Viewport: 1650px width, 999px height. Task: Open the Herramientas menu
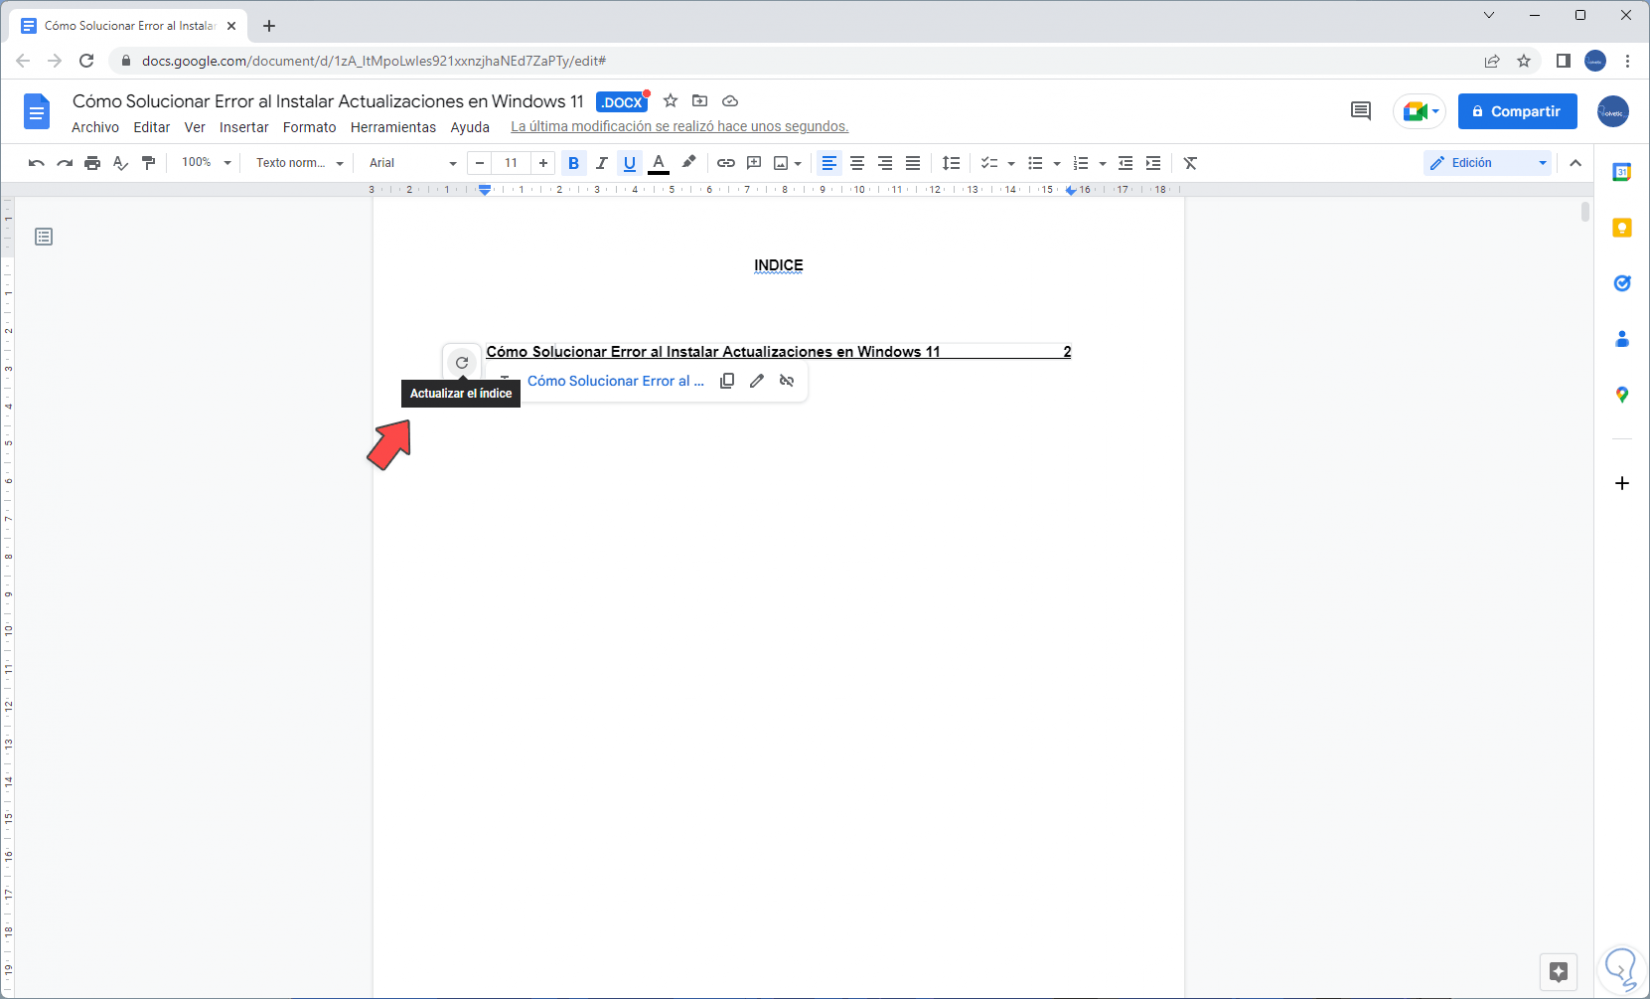tap(393, 127)
